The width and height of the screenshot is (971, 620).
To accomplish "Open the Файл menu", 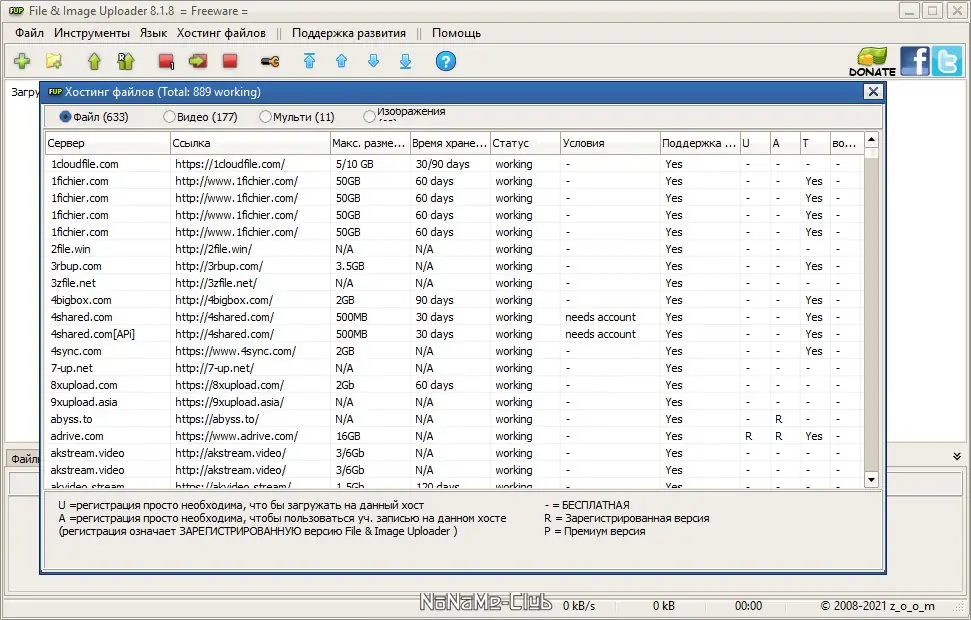I will pos(29,33).
